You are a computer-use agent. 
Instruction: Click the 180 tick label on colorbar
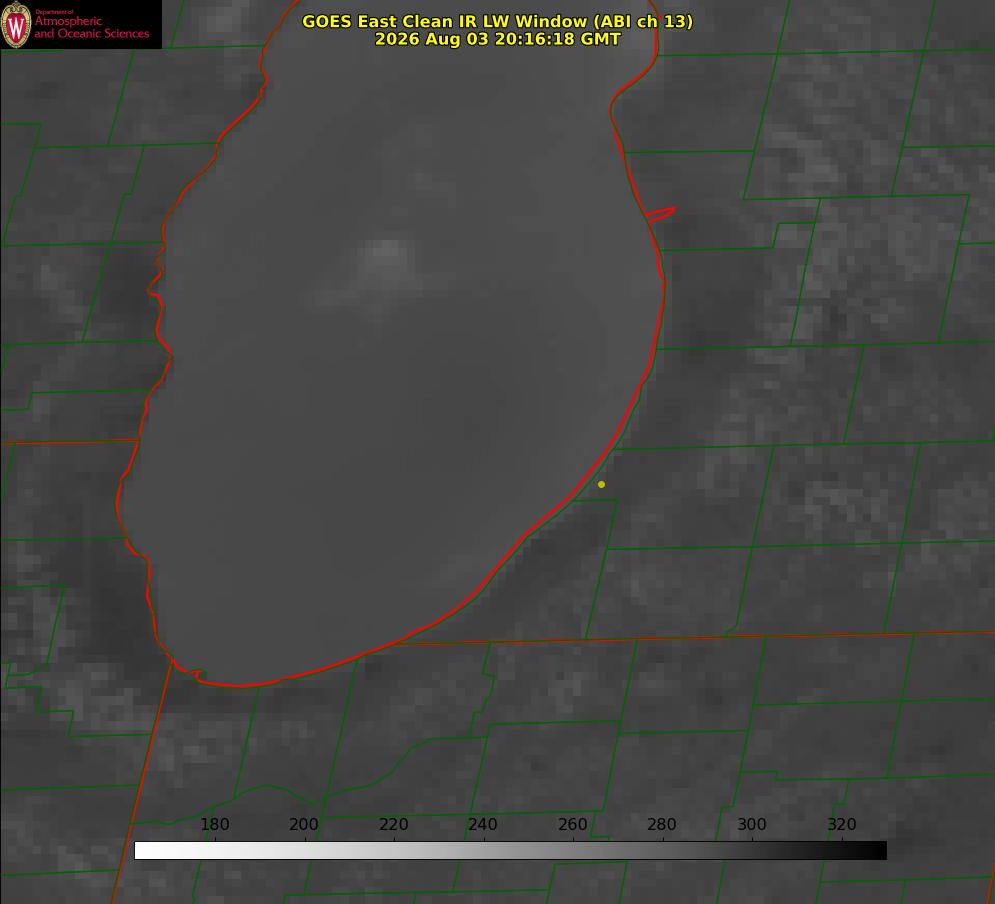(x=214, y=824)
